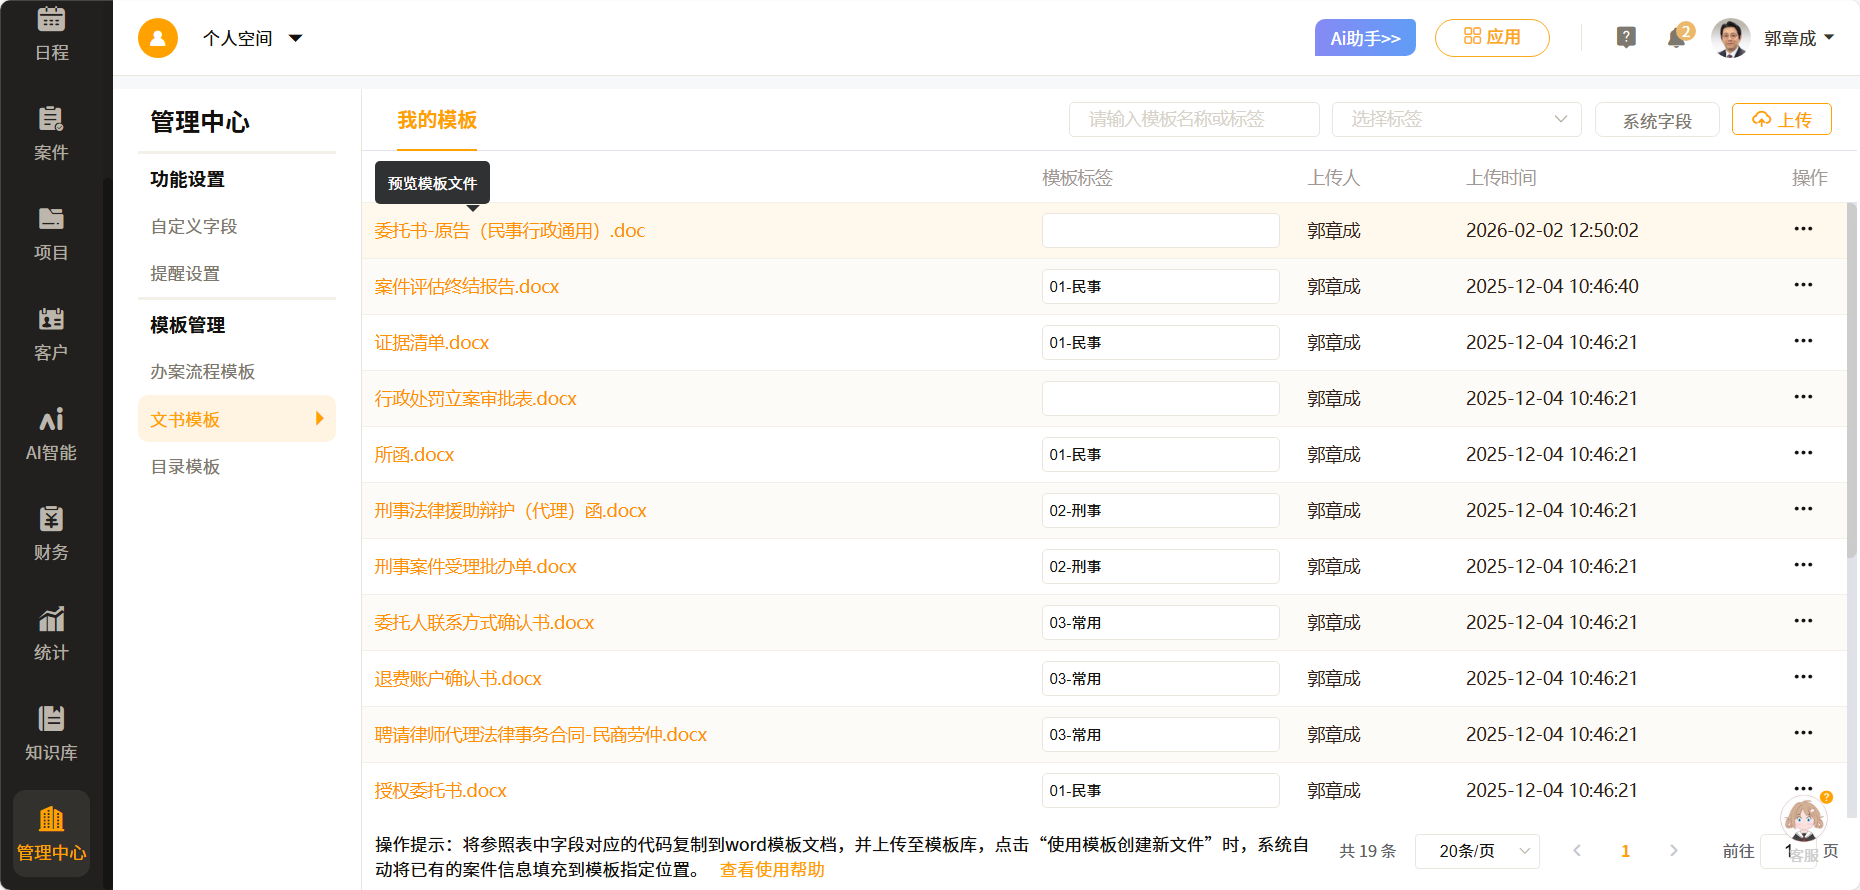
Task: Open more actions for 证据清单.docx row
Action: (x=1803, y=341)
